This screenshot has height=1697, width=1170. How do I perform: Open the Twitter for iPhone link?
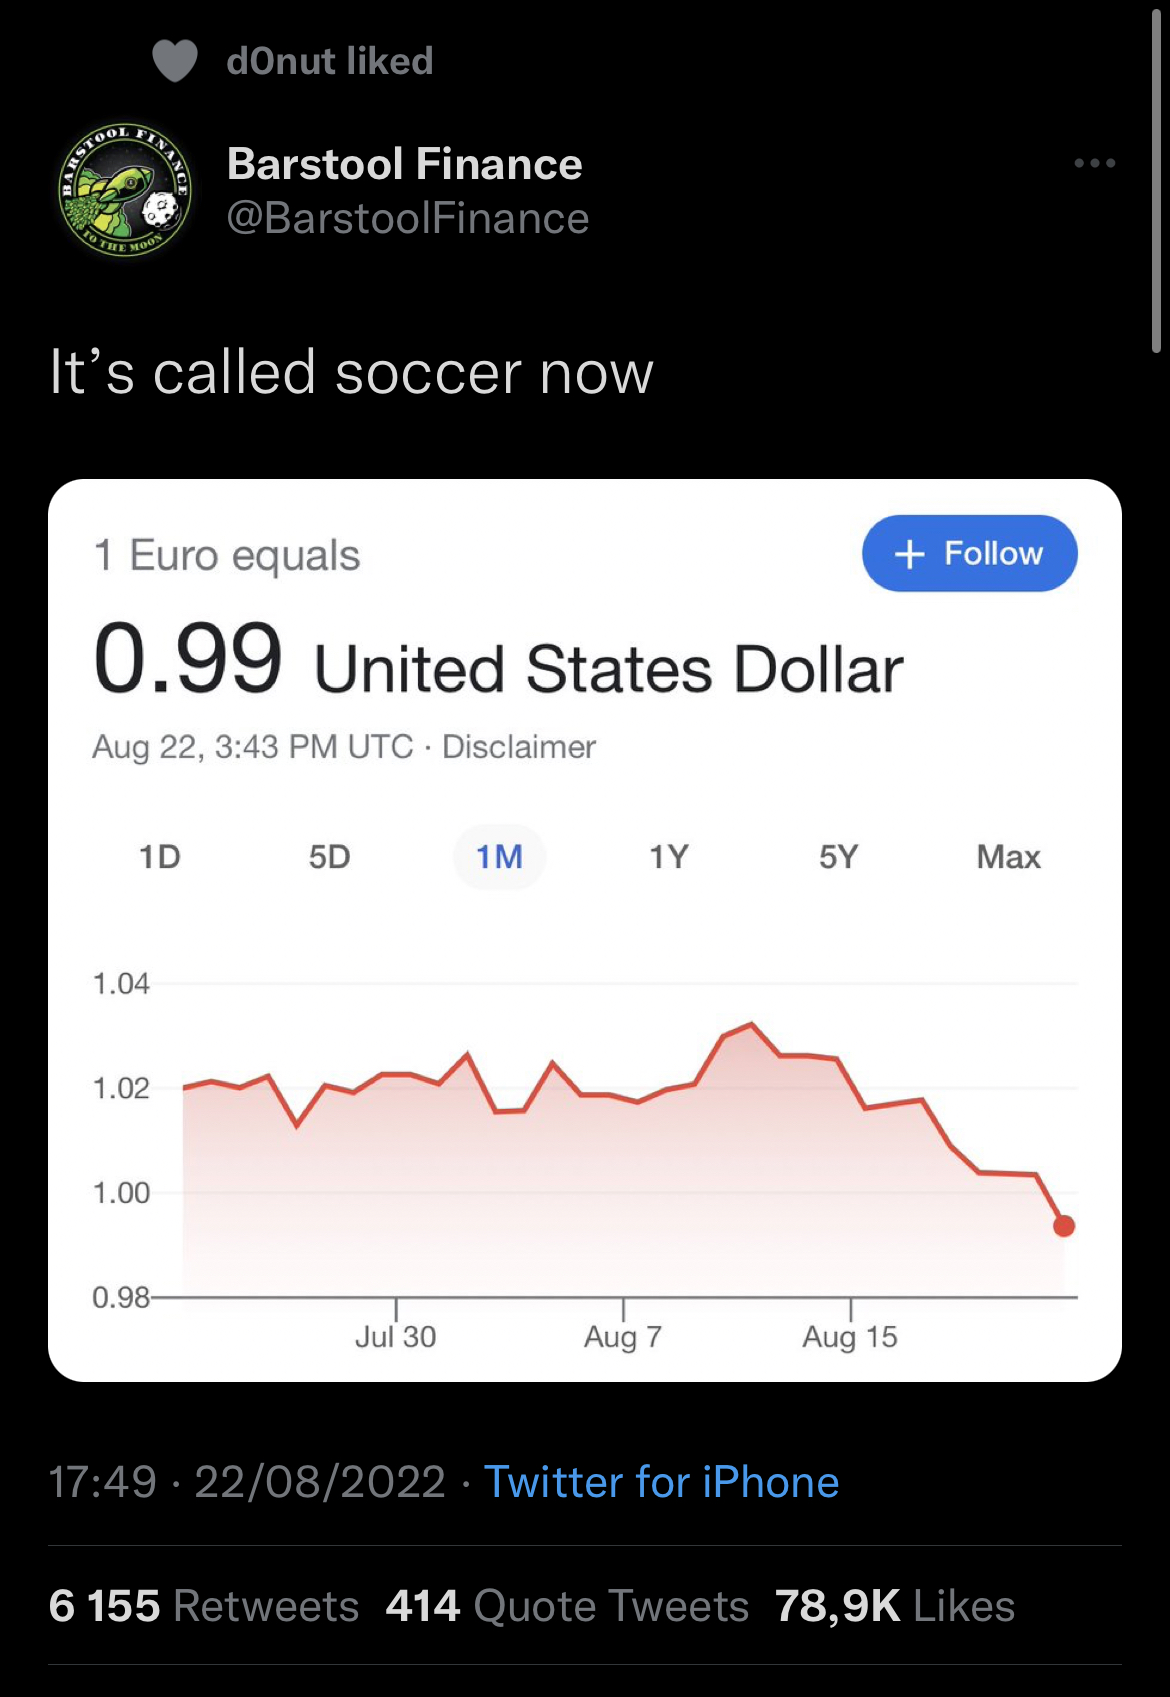[x=661, y=1482]
